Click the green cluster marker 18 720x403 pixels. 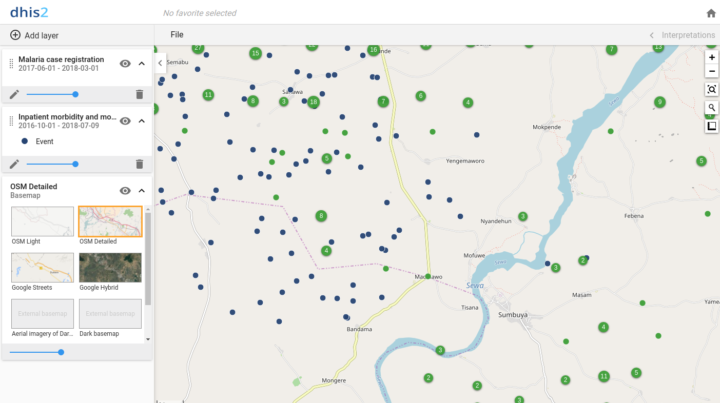click(313, 102)
